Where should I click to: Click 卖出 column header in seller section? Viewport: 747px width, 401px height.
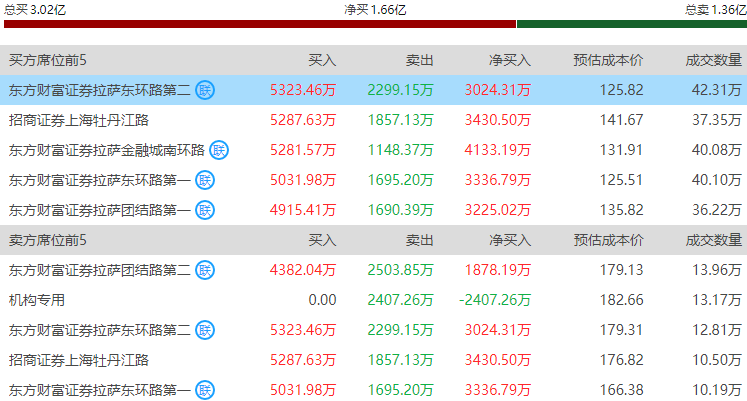click(x=419, y=240)
